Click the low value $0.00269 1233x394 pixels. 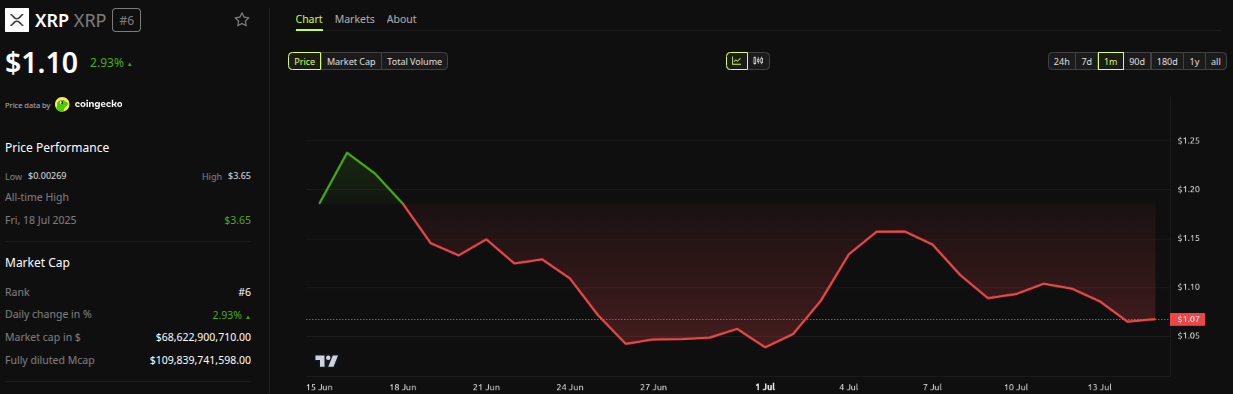coord(47,176)
